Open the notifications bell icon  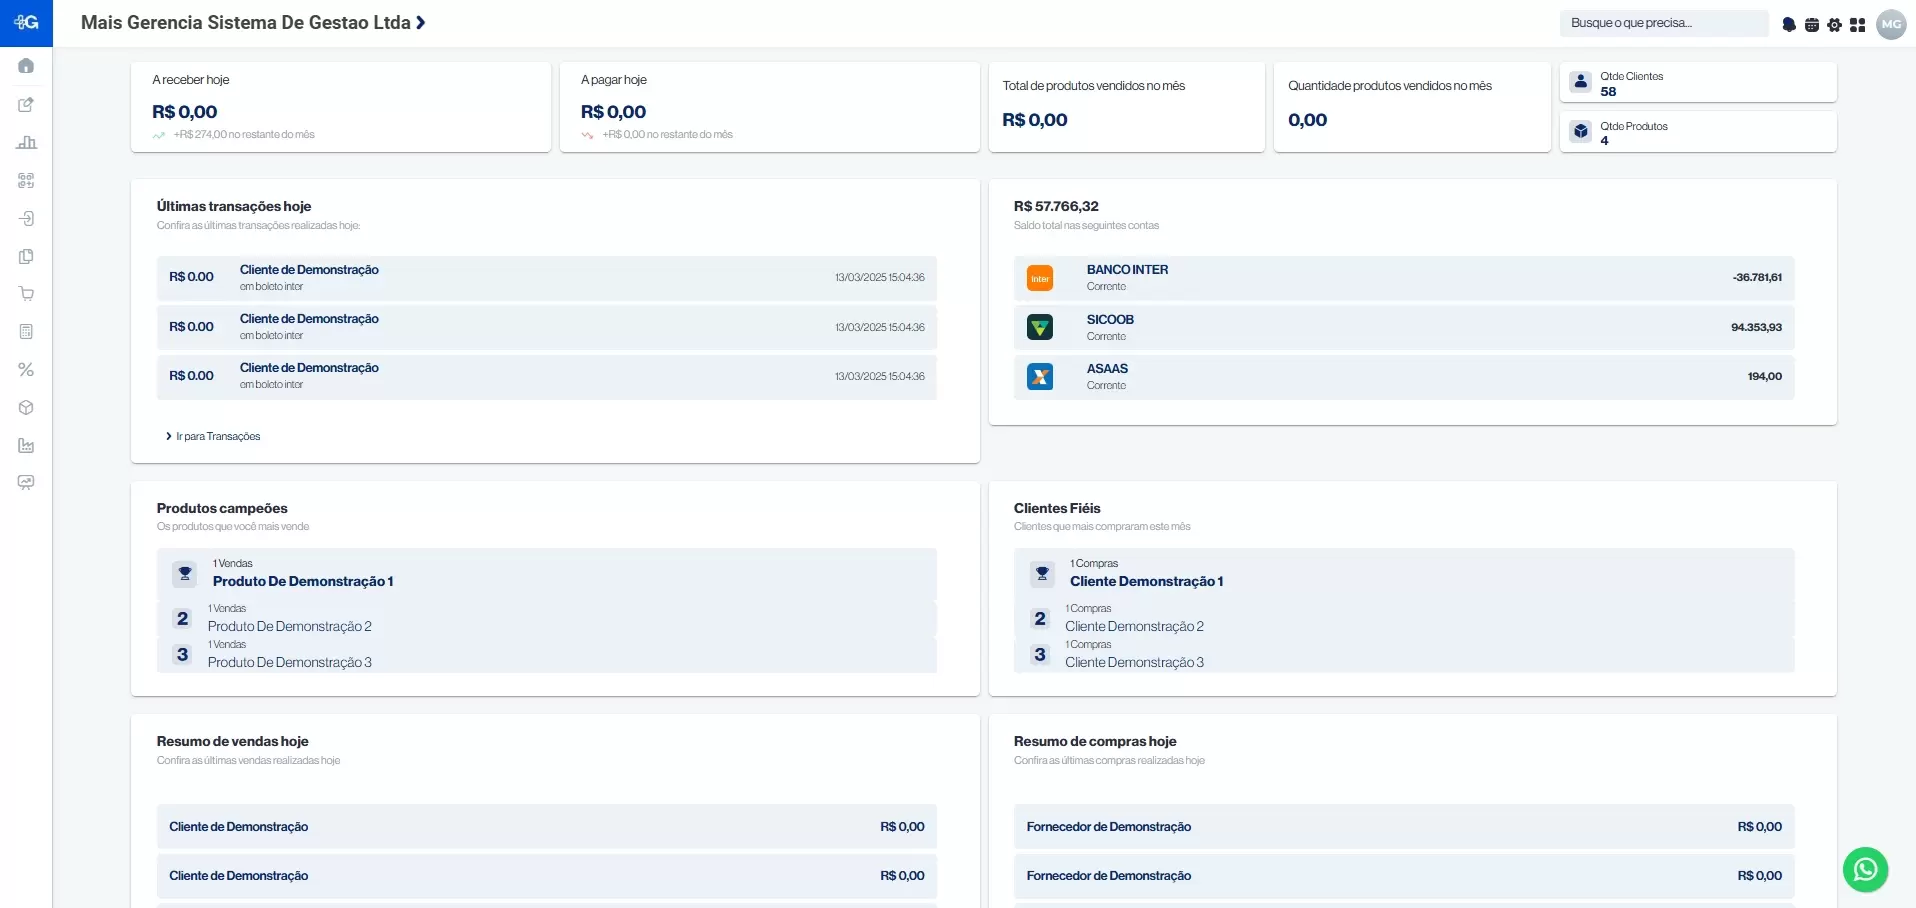click(1790, 24)
